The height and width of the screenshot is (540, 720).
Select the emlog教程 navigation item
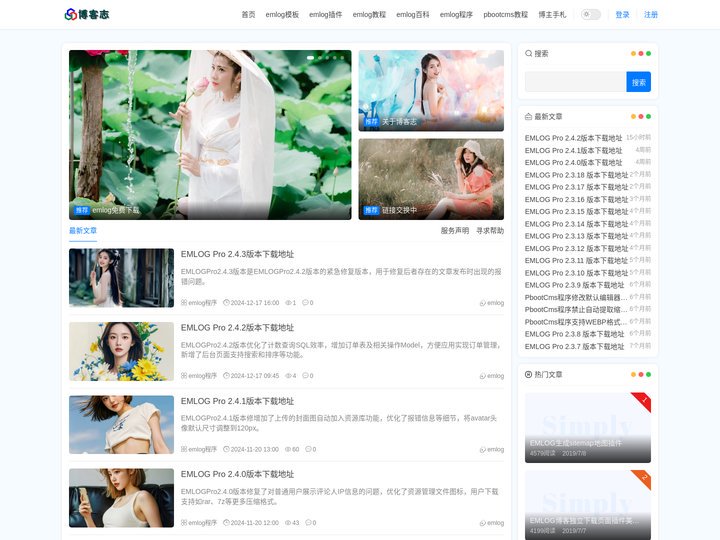(x=369, y=14)
